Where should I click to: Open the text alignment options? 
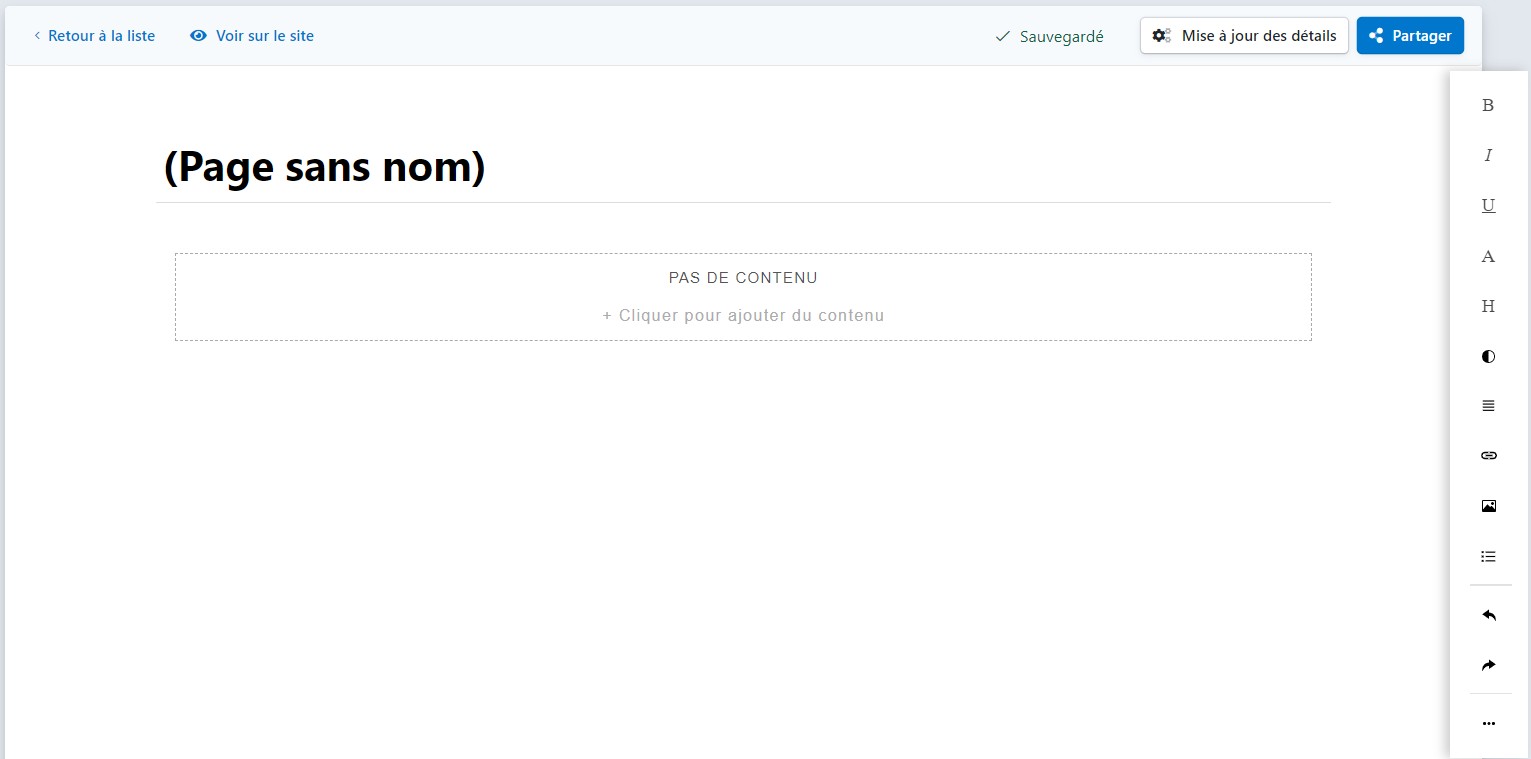(x=1488, y=406)
